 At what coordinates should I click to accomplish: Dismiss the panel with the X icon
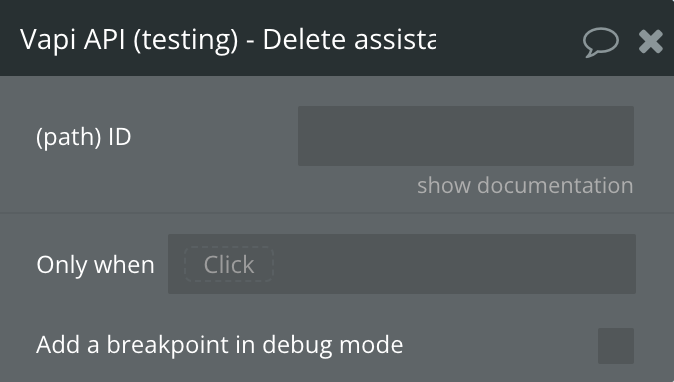pos(650,42)
